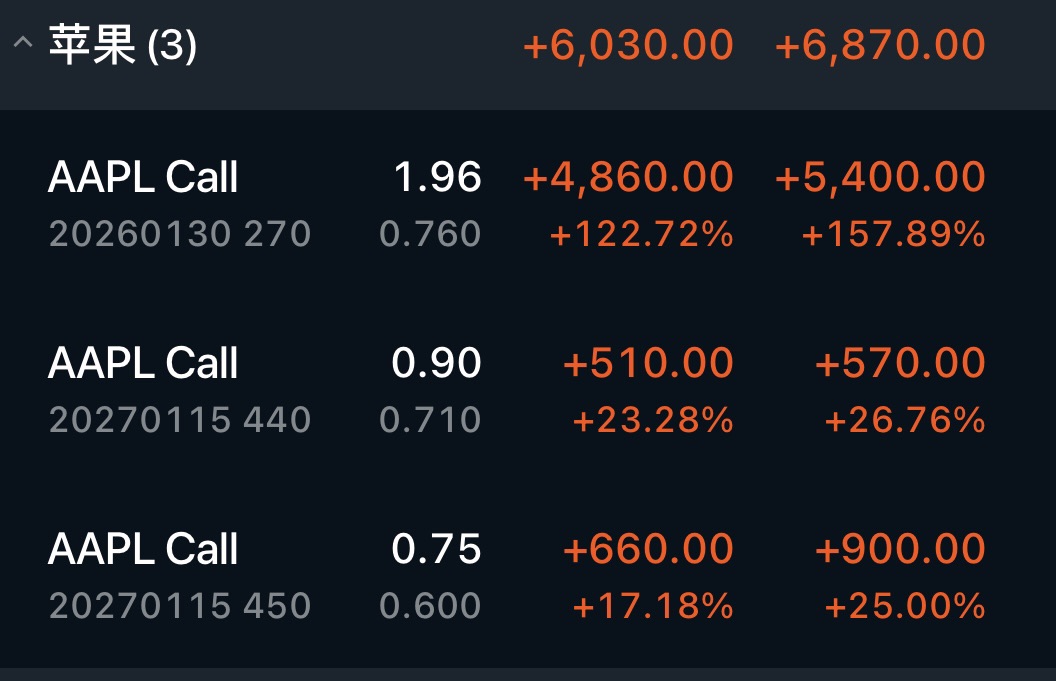The image size is (1056, 681).
Task: Click the 0.90 current price
Action: pyautogui.click(x=436, y=363)
